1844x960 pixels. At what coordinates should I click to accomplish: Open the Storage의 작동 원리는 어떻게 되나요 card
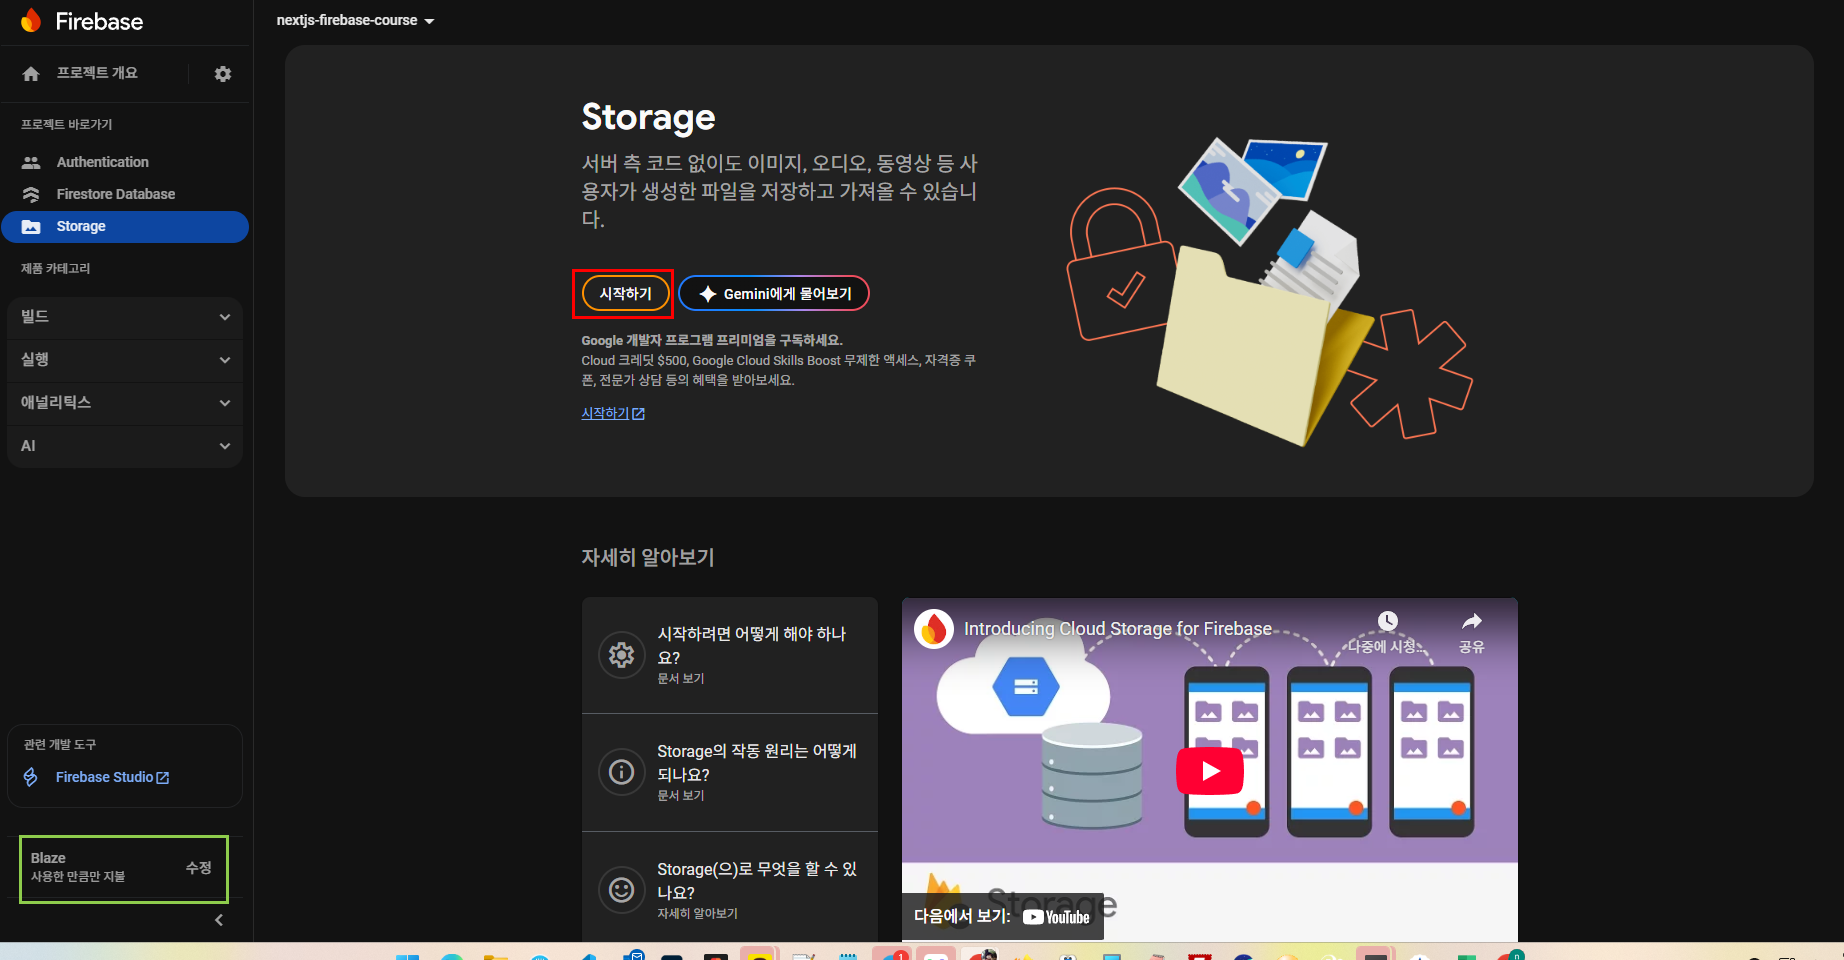(x=730, y=772)
